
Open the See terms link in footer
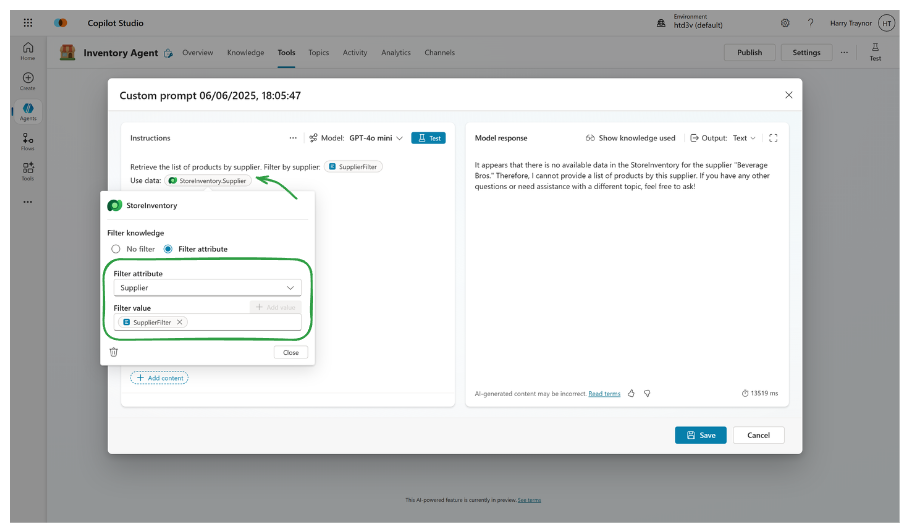click(529, 500)
